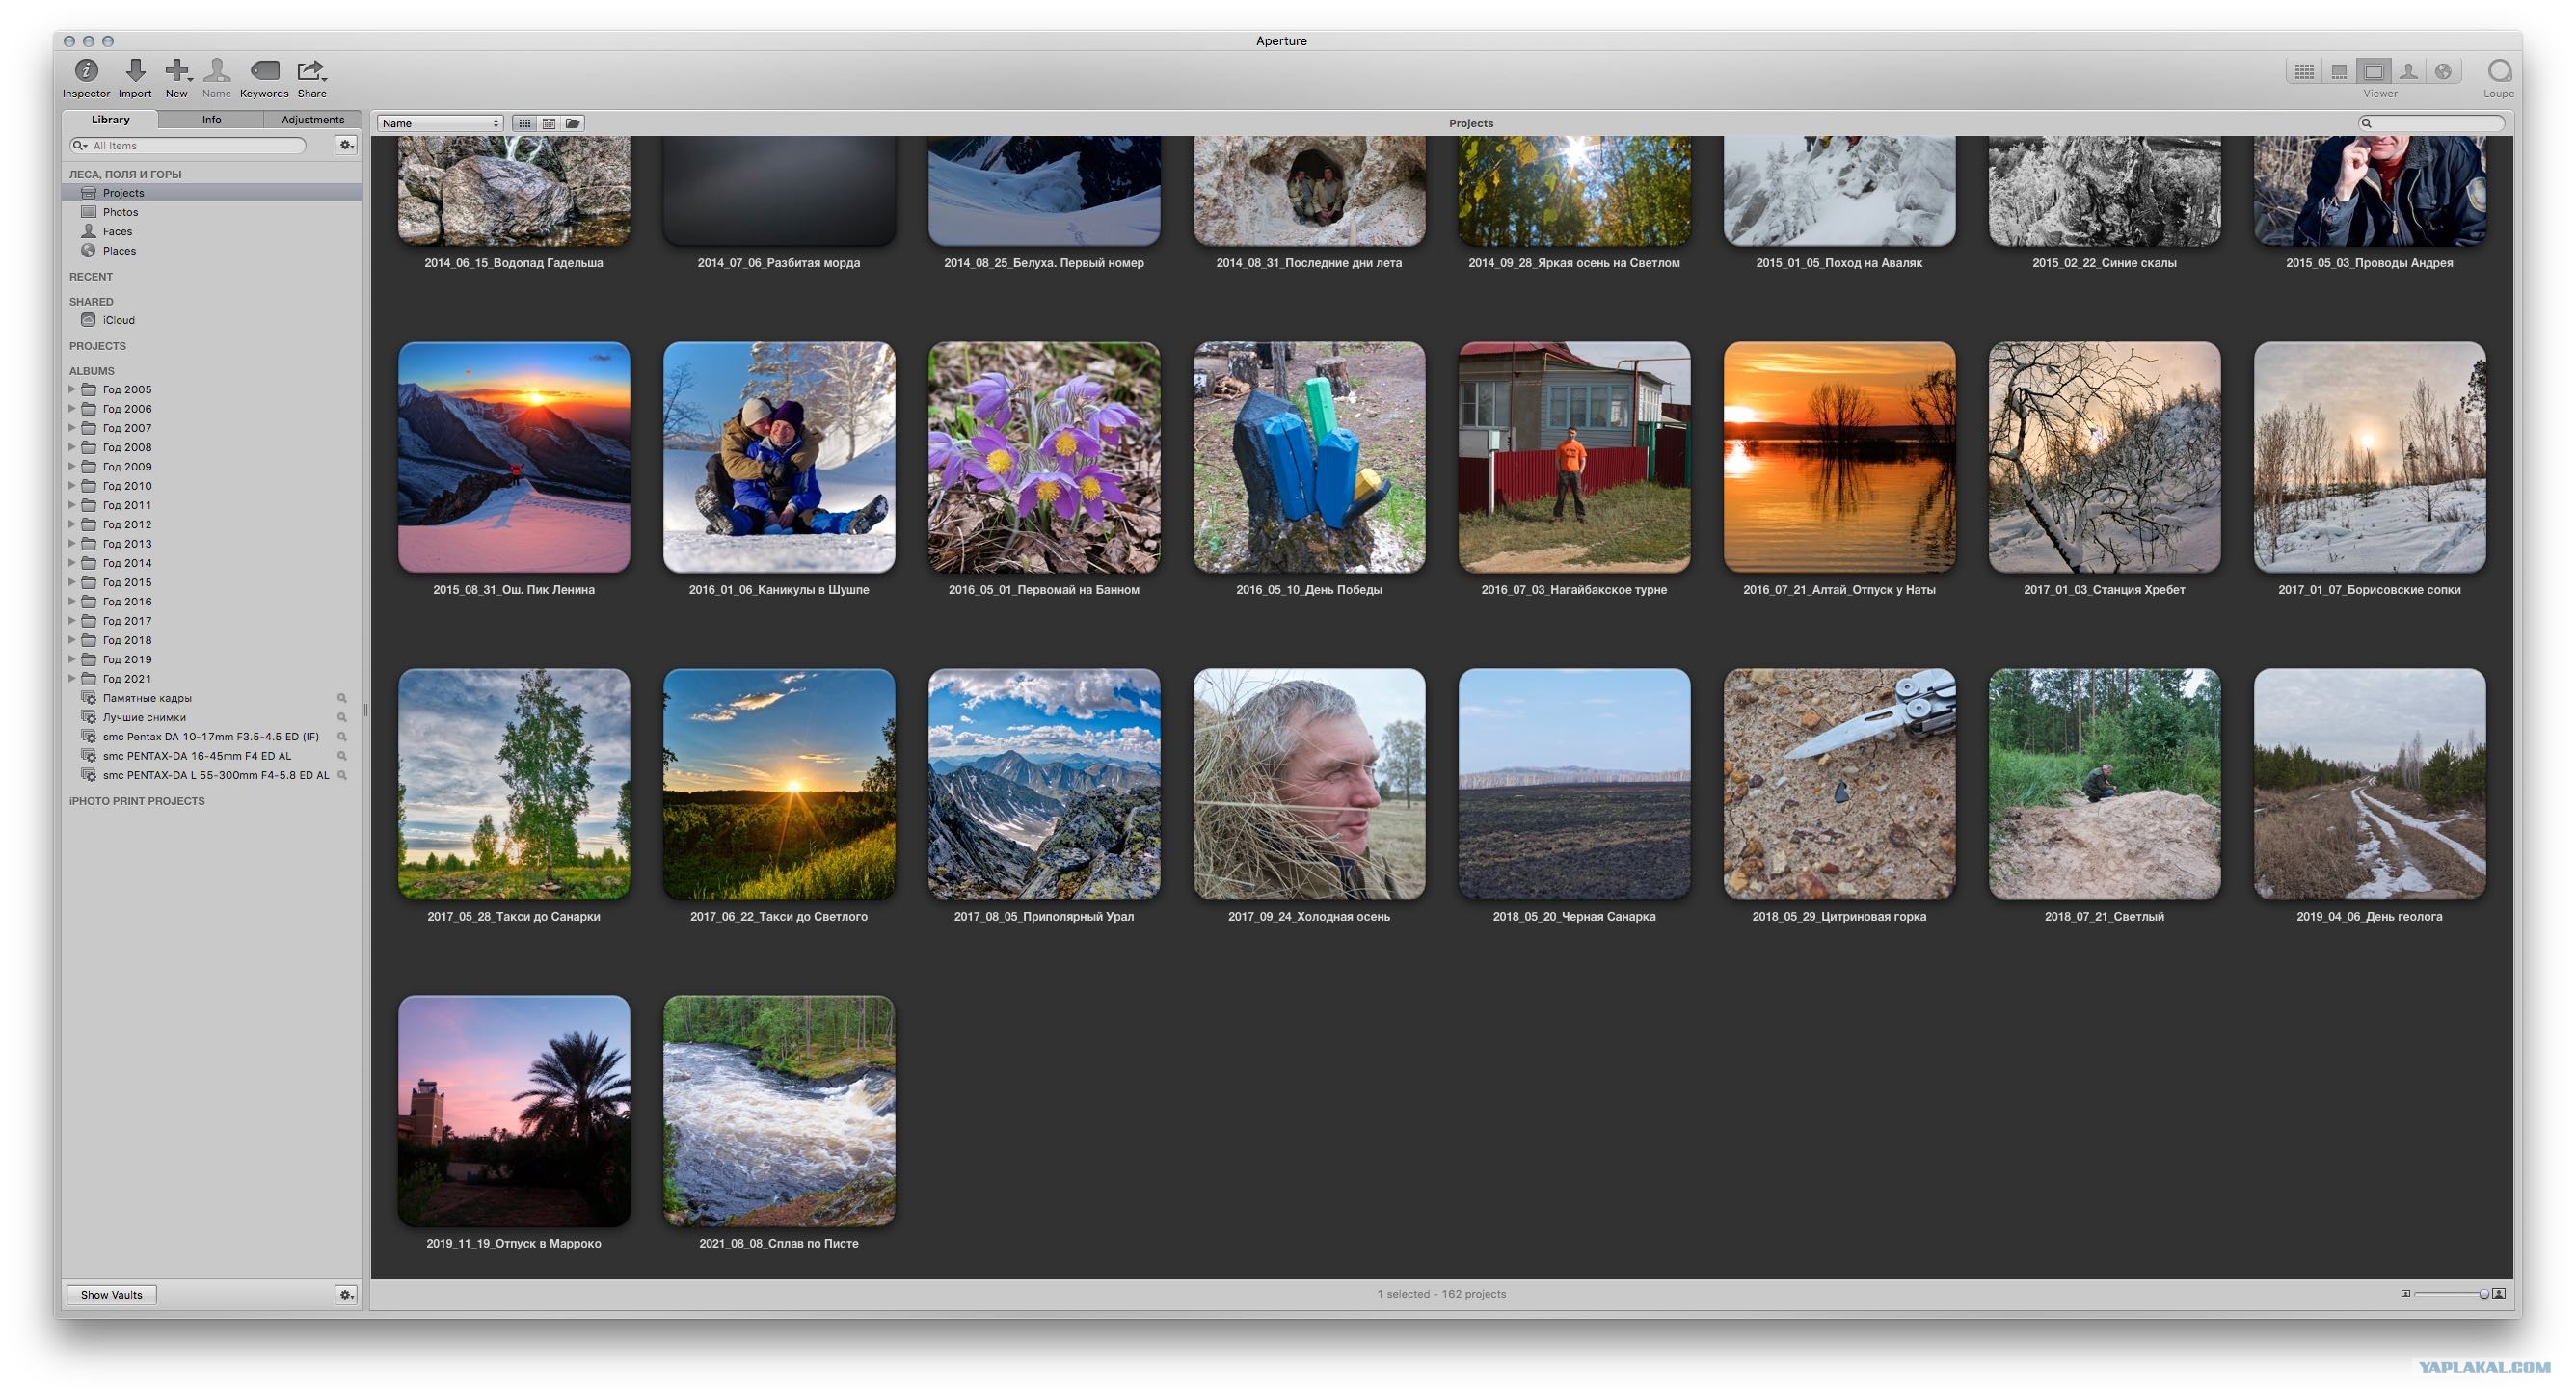Click the projects search field

tap(2431, 123)
